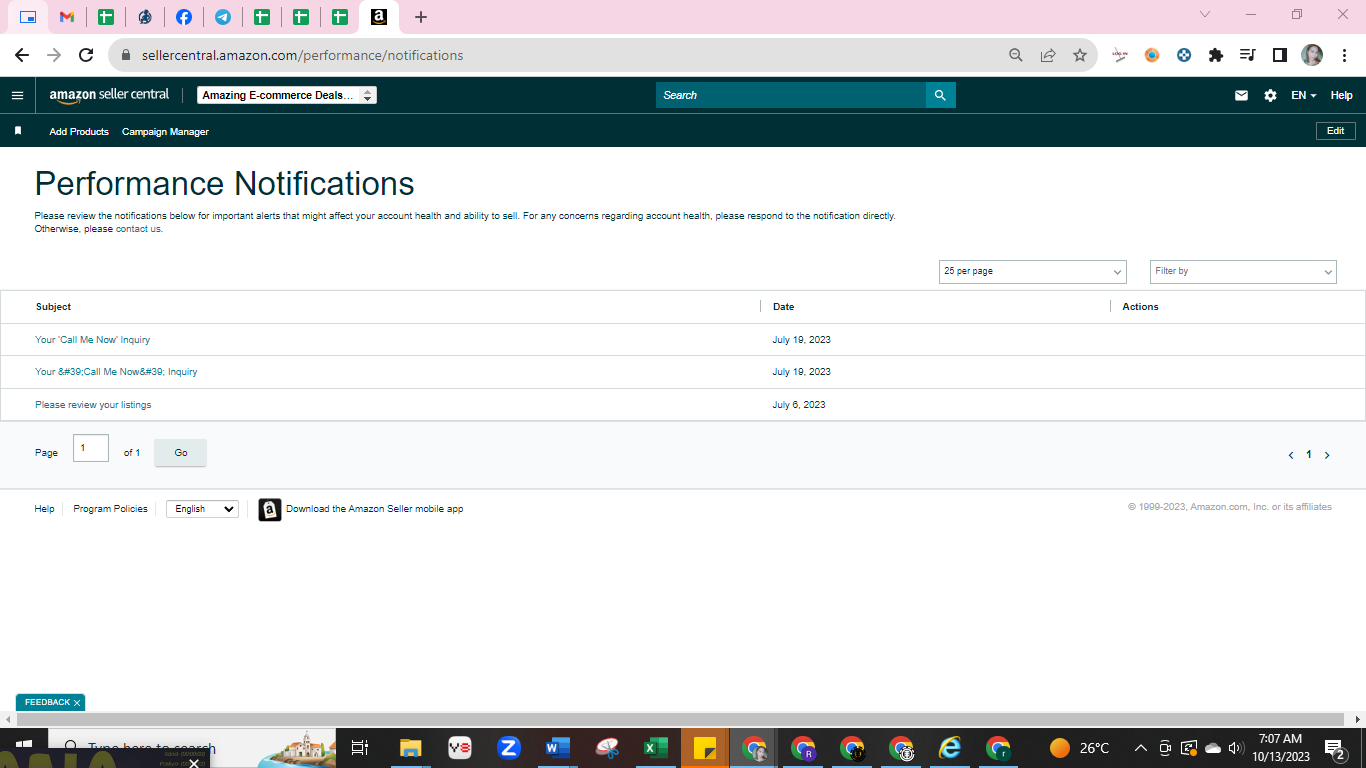
Task: Switch to the Gmail tab
Action: (66, 17)
